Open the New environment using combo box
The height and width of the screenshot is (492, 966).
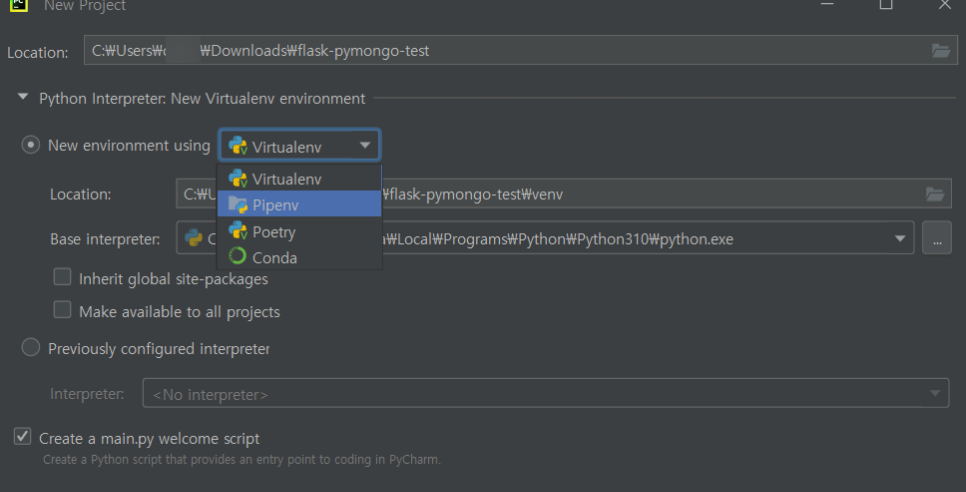click(x=299, y=146)
